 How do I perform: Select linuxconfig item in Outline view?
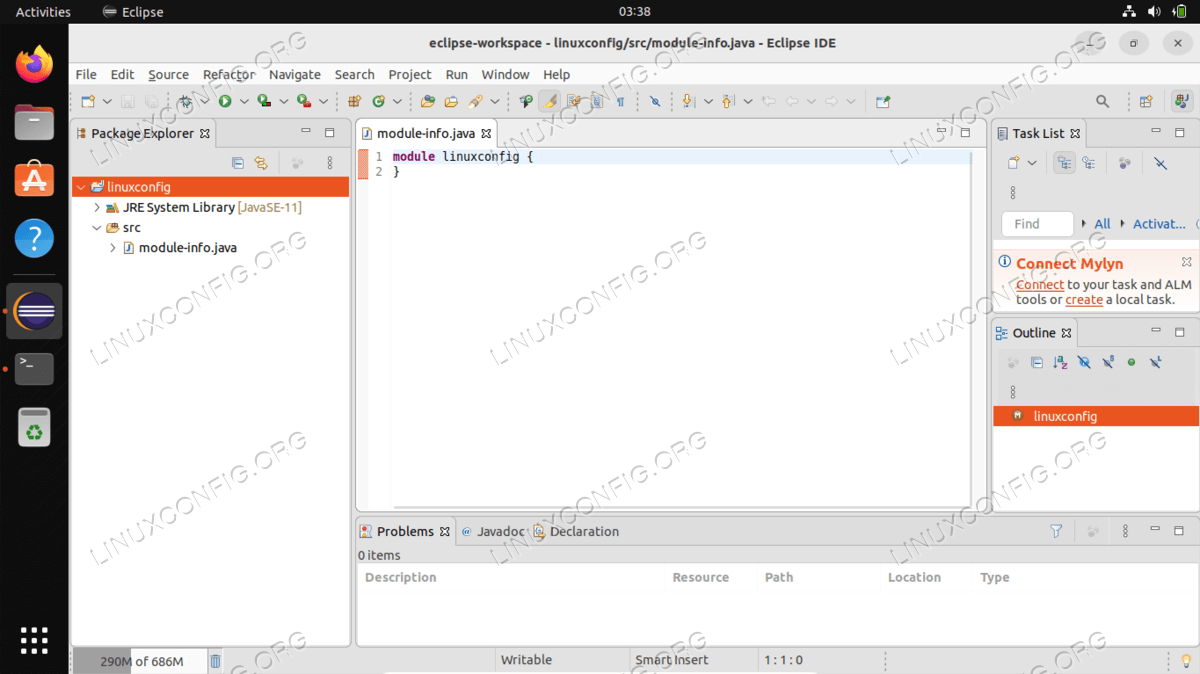pyautogui.click(x=1096, y=416)
